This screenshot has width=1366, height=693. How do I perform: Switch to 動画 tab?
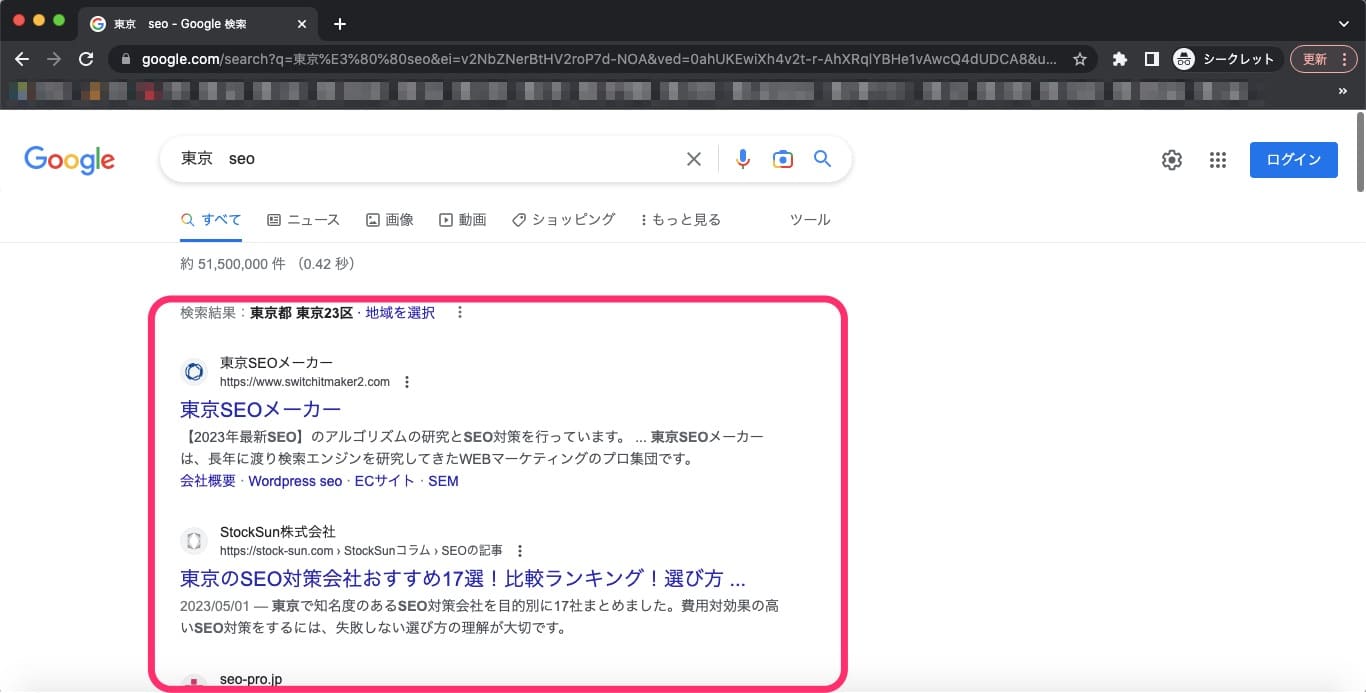(x=463, y=220)
